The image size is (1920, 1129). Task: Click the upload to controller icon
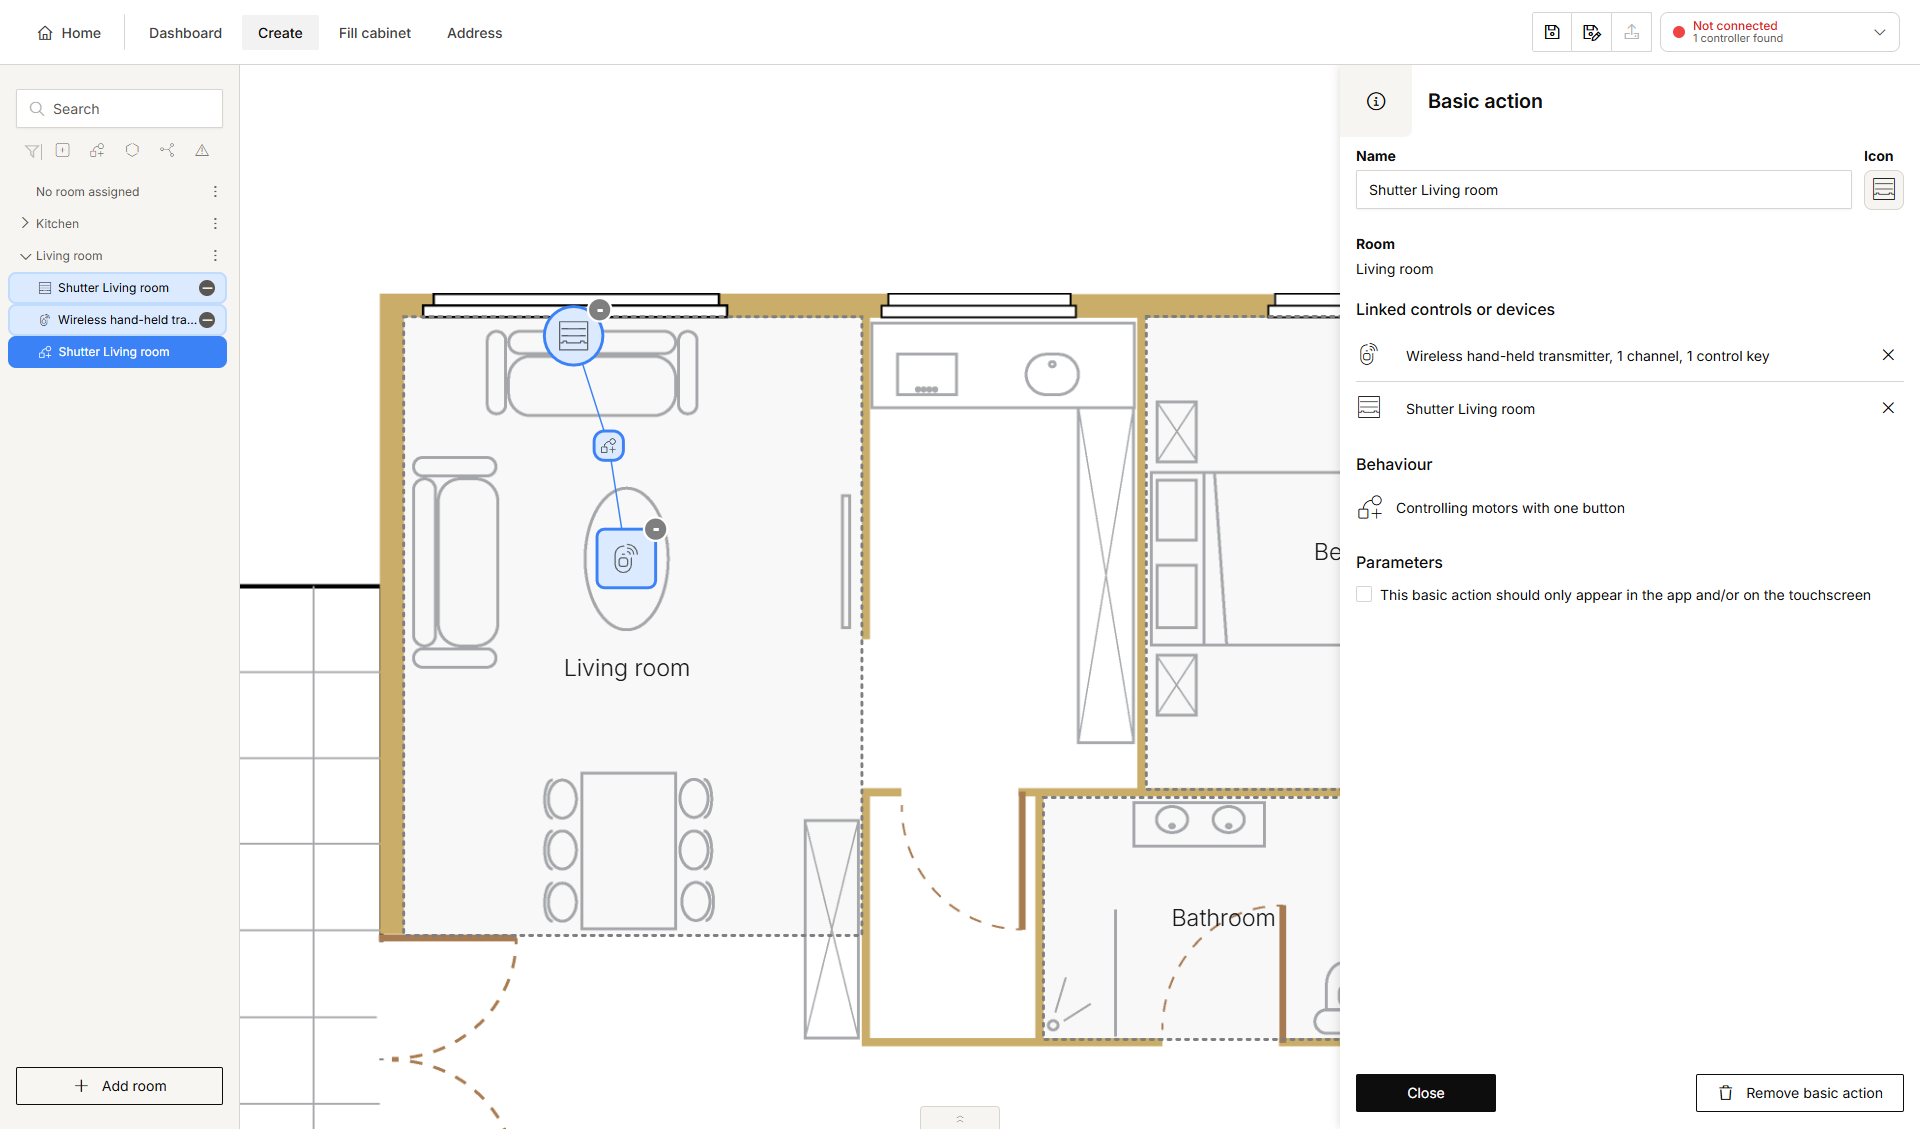[1632, 32]
